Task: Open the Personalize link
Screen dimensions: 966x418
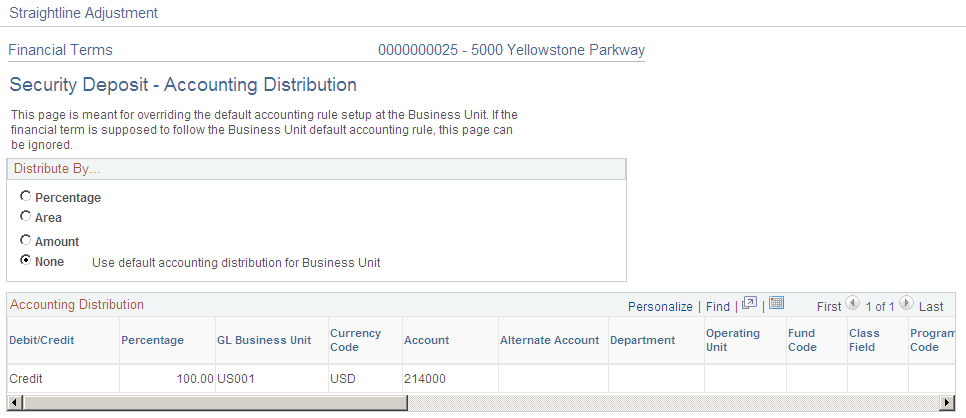Action: (660, 306)
